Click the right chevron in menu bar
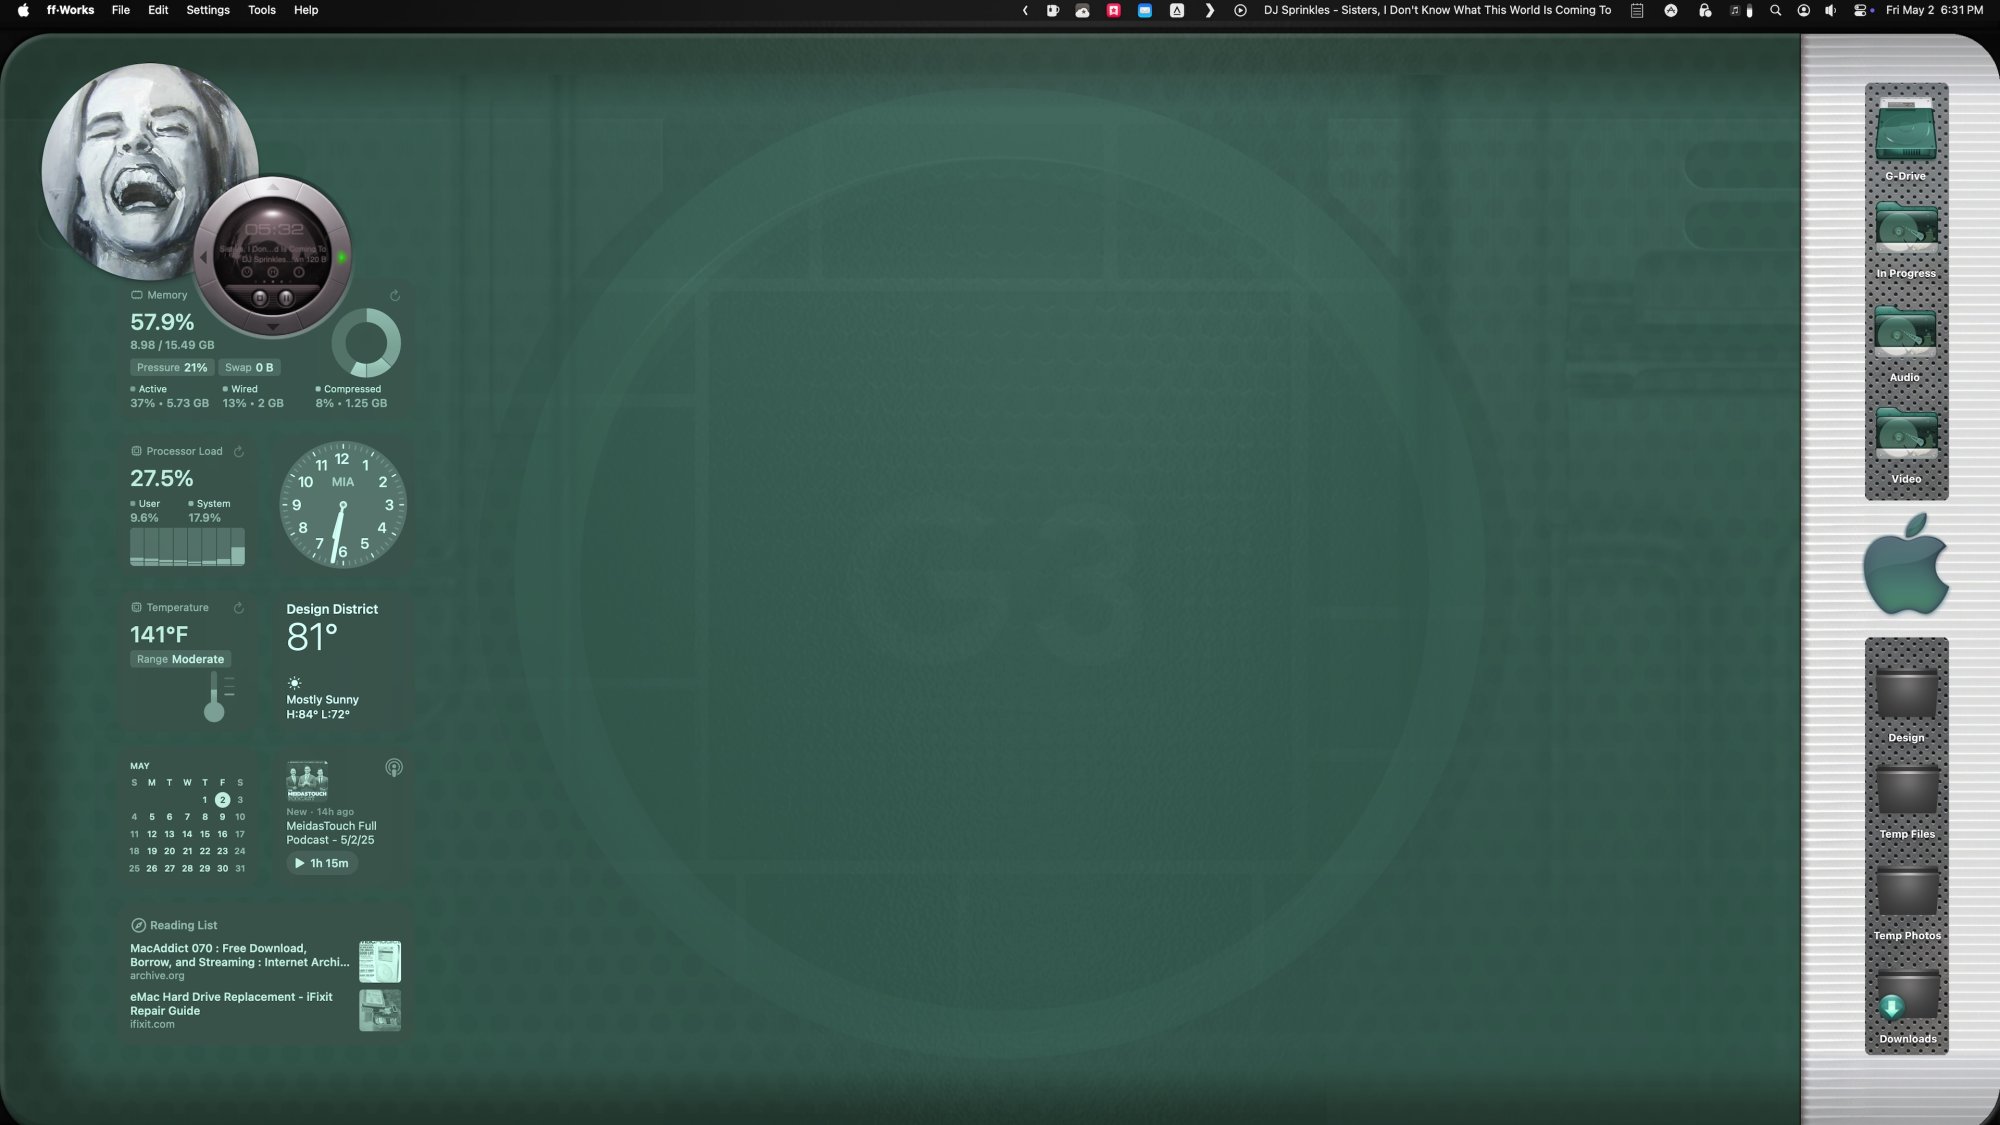2000x1125 pixels. (1210, 10)
